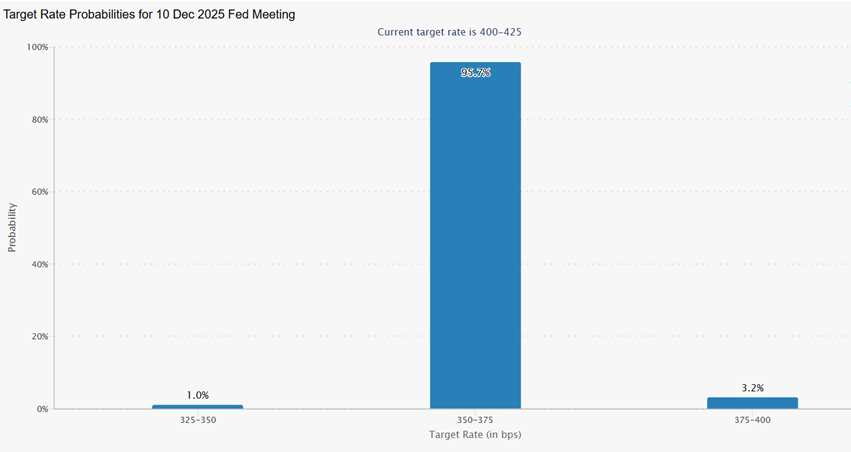Screen dimensions: 851x452
Task: Click the 40% y-axis tick label
Action: (x=39, y=264)
